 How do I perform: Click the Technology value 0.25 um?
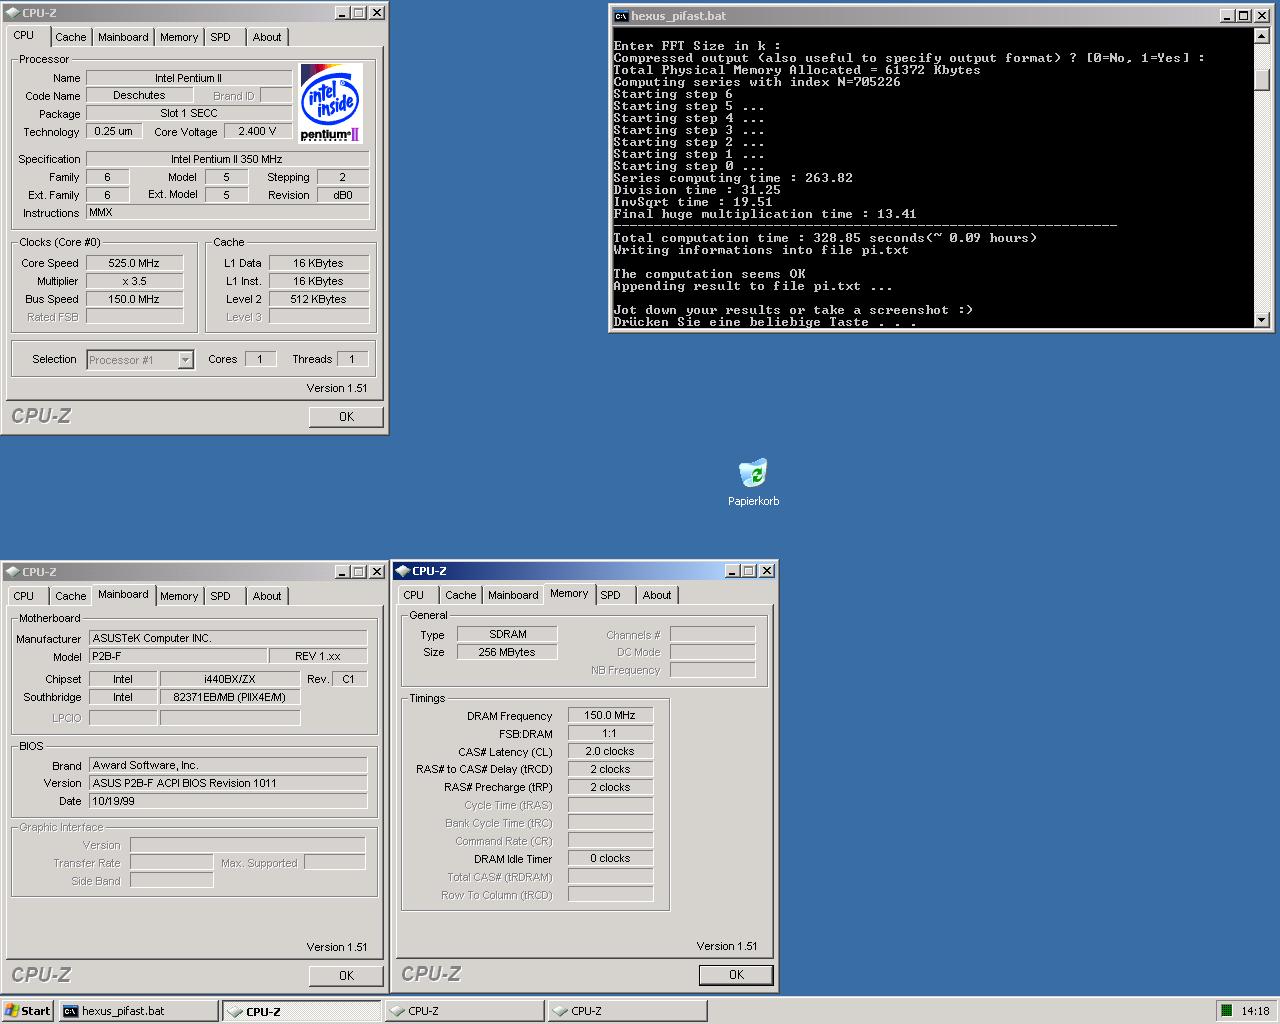[113, 132]
